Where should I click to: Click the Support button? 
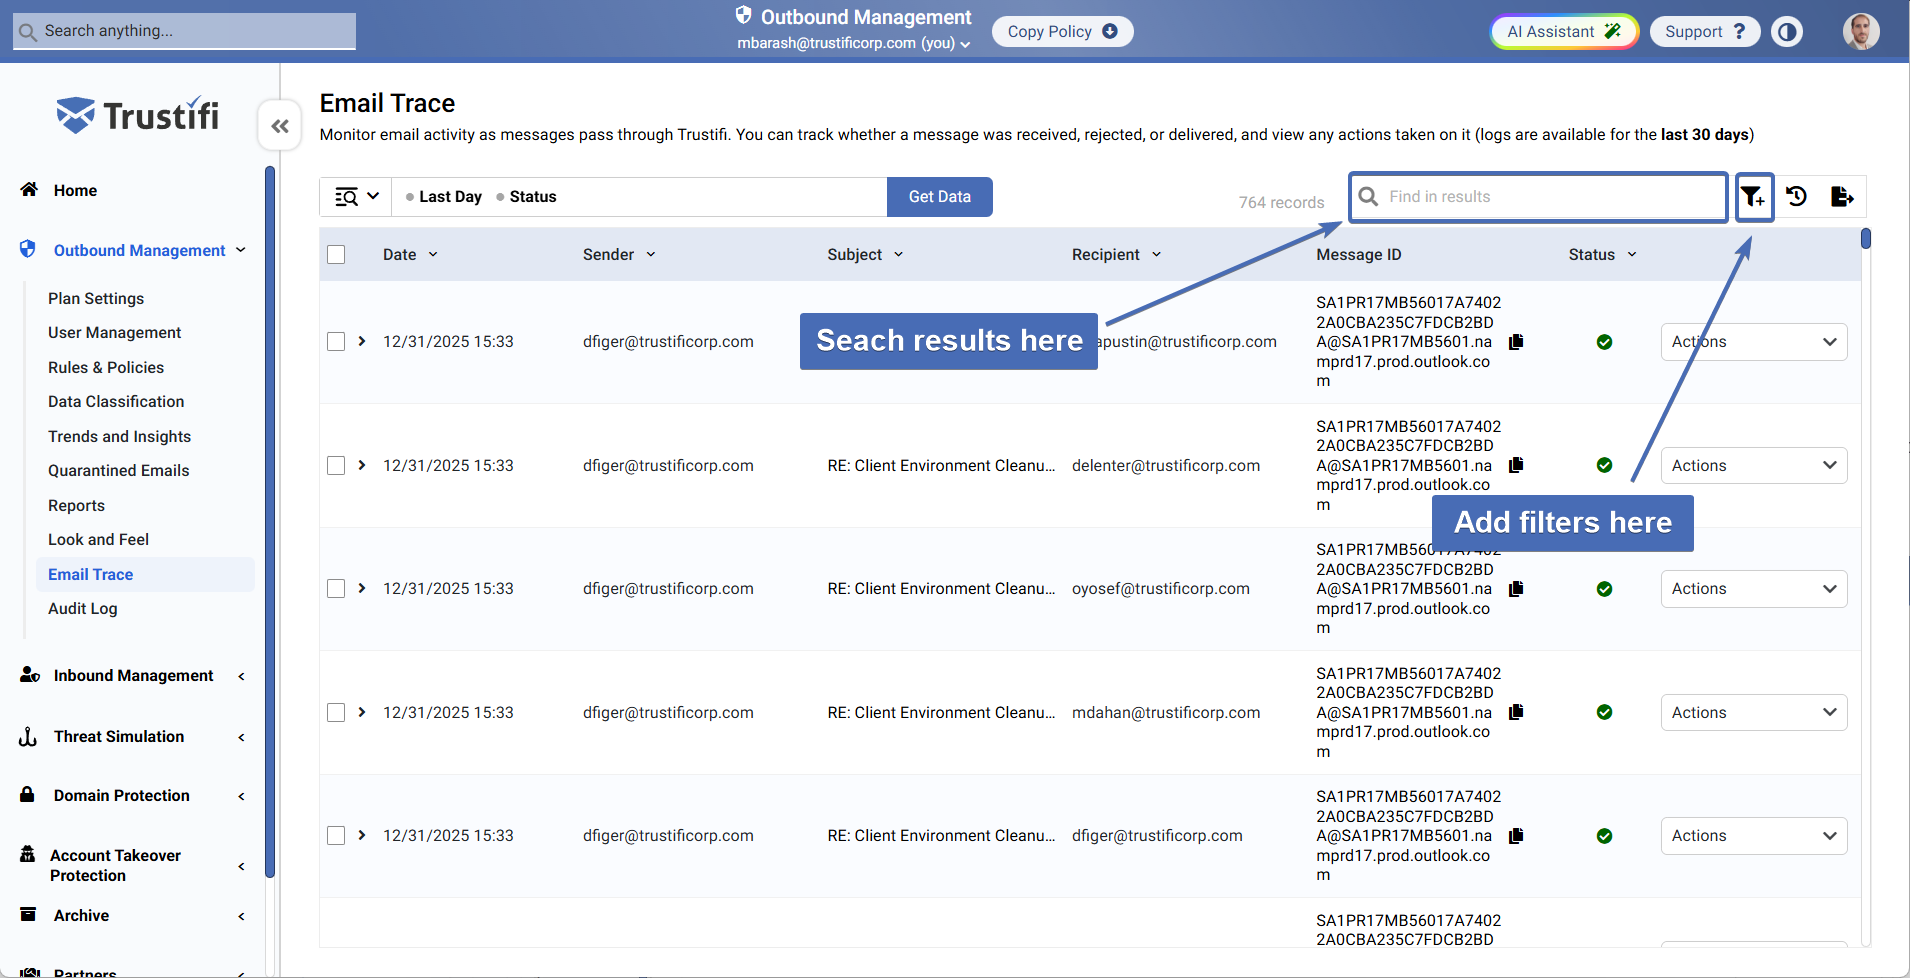(x=1705, y=32)
